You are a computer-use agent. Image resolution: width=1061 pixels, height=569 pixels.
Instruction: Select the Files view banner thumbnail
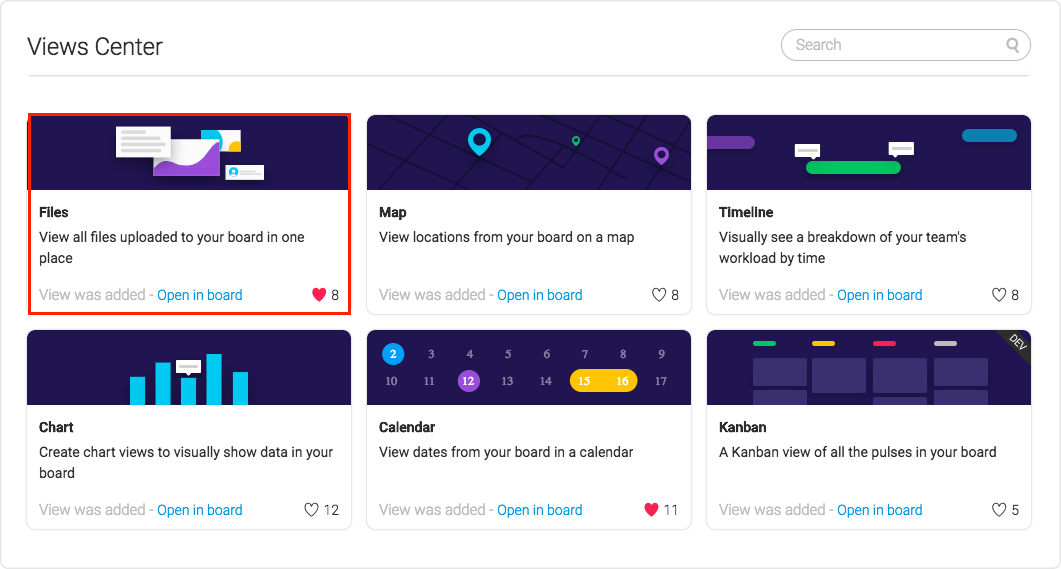pyautogui.click(x=189, y=153)
